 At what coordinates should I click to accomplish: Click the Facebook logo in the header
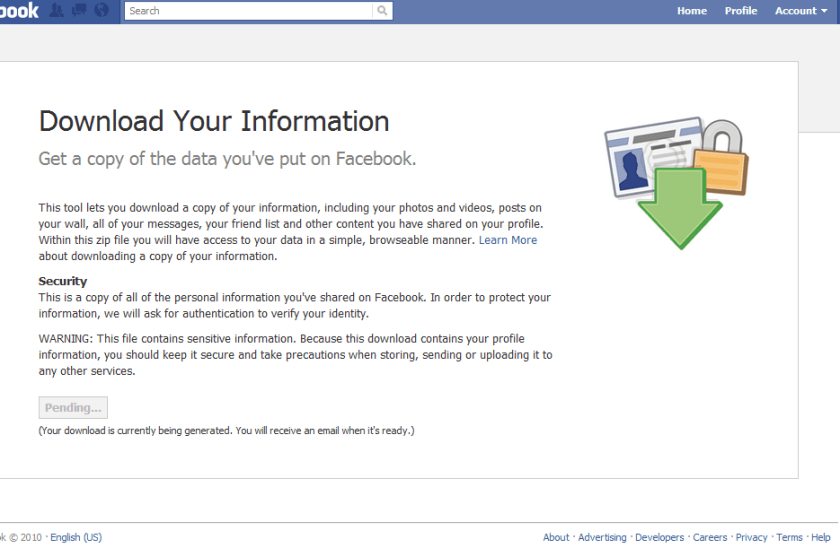[x=18, y=11]
